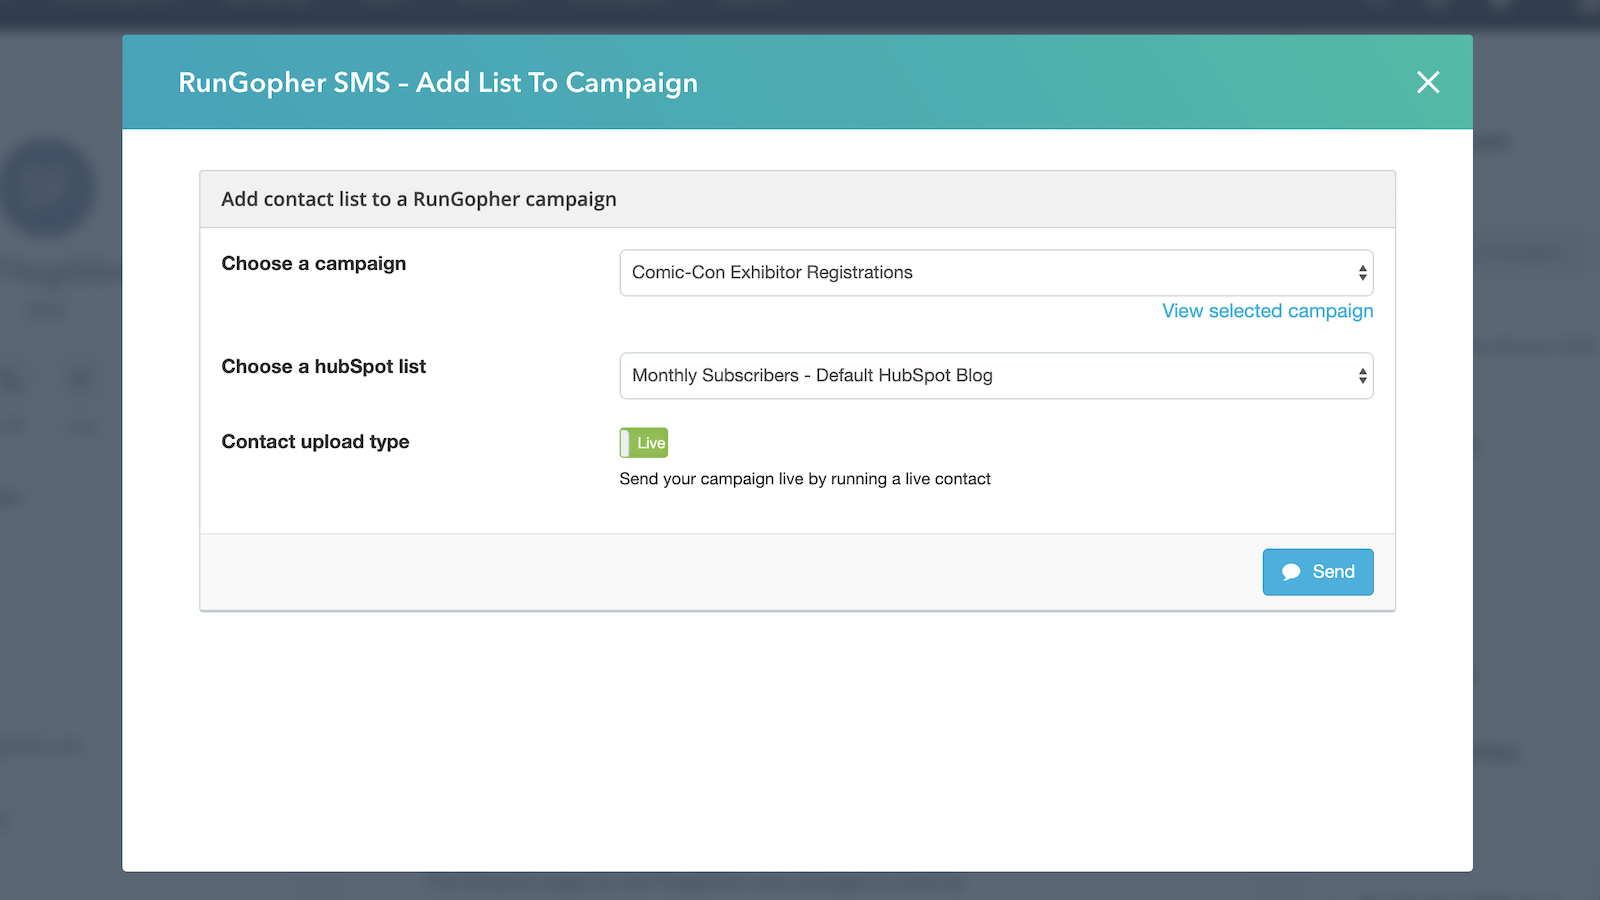The height and width of the screenshot is (900, 1600).
Task: Click the empty white area below the form
Action: pos(797,740)
